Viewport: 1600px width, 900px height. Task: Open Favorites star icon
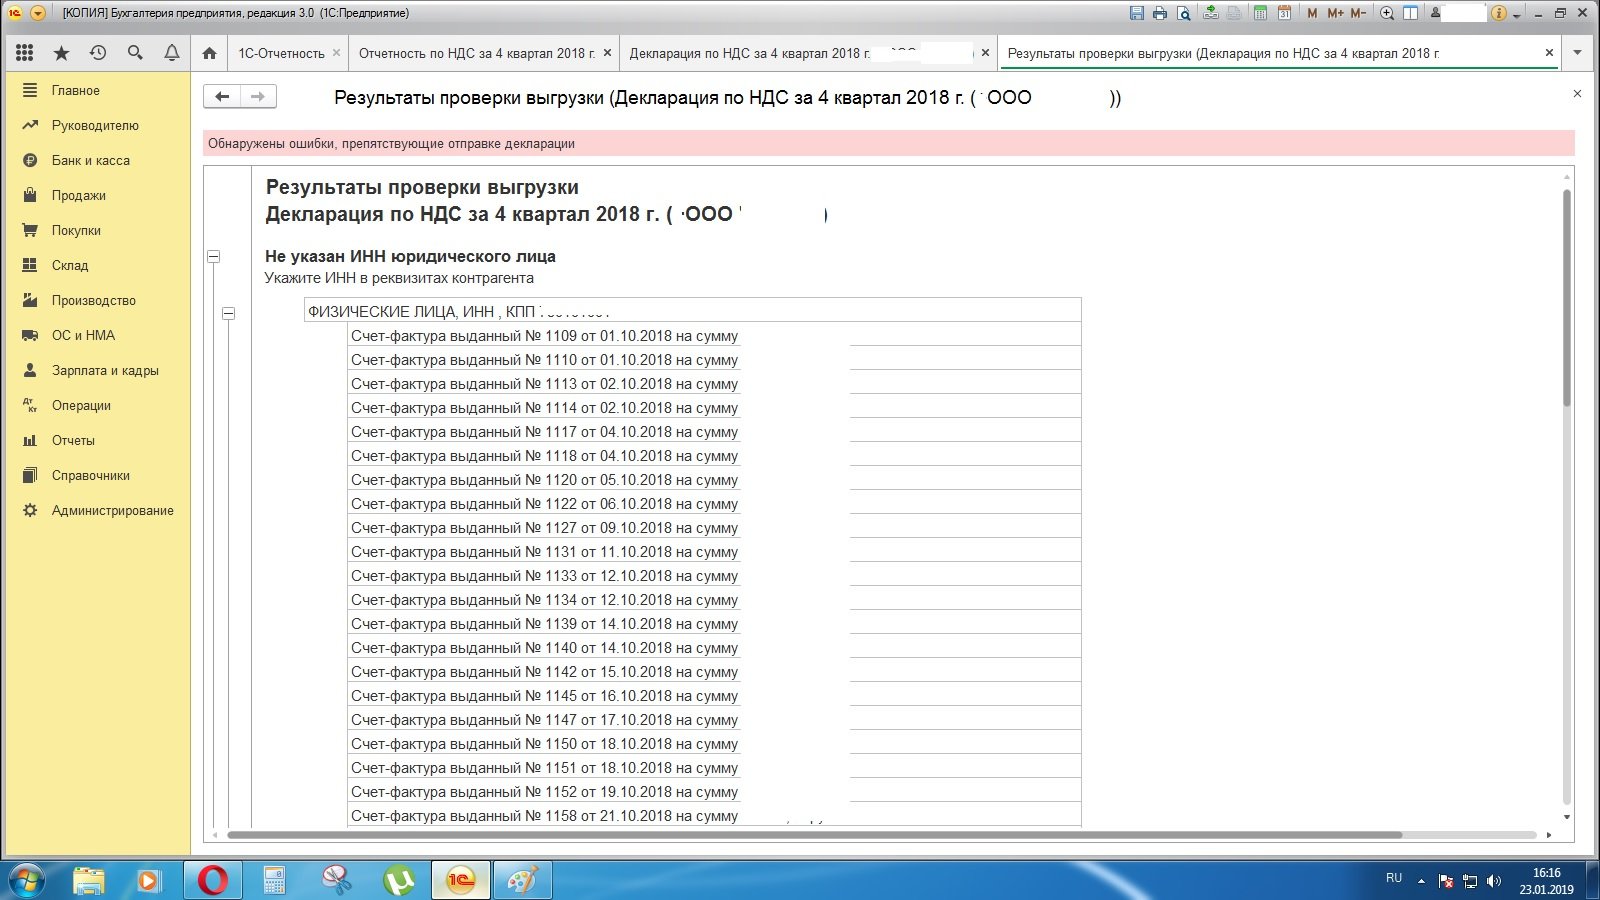pos(62,53)
